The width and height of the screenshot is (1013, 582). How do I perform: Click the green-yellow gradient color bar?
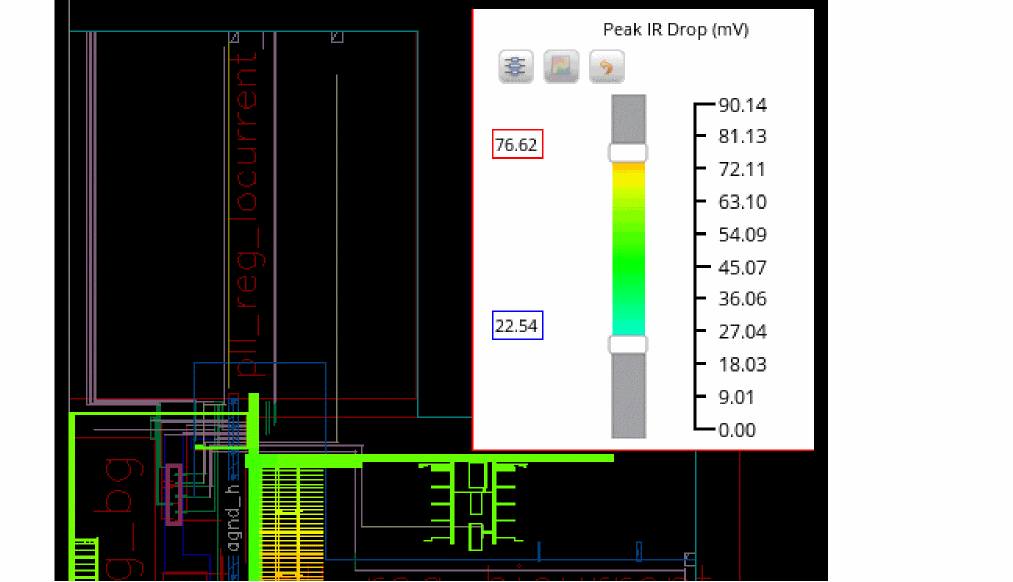pos(628,250)
